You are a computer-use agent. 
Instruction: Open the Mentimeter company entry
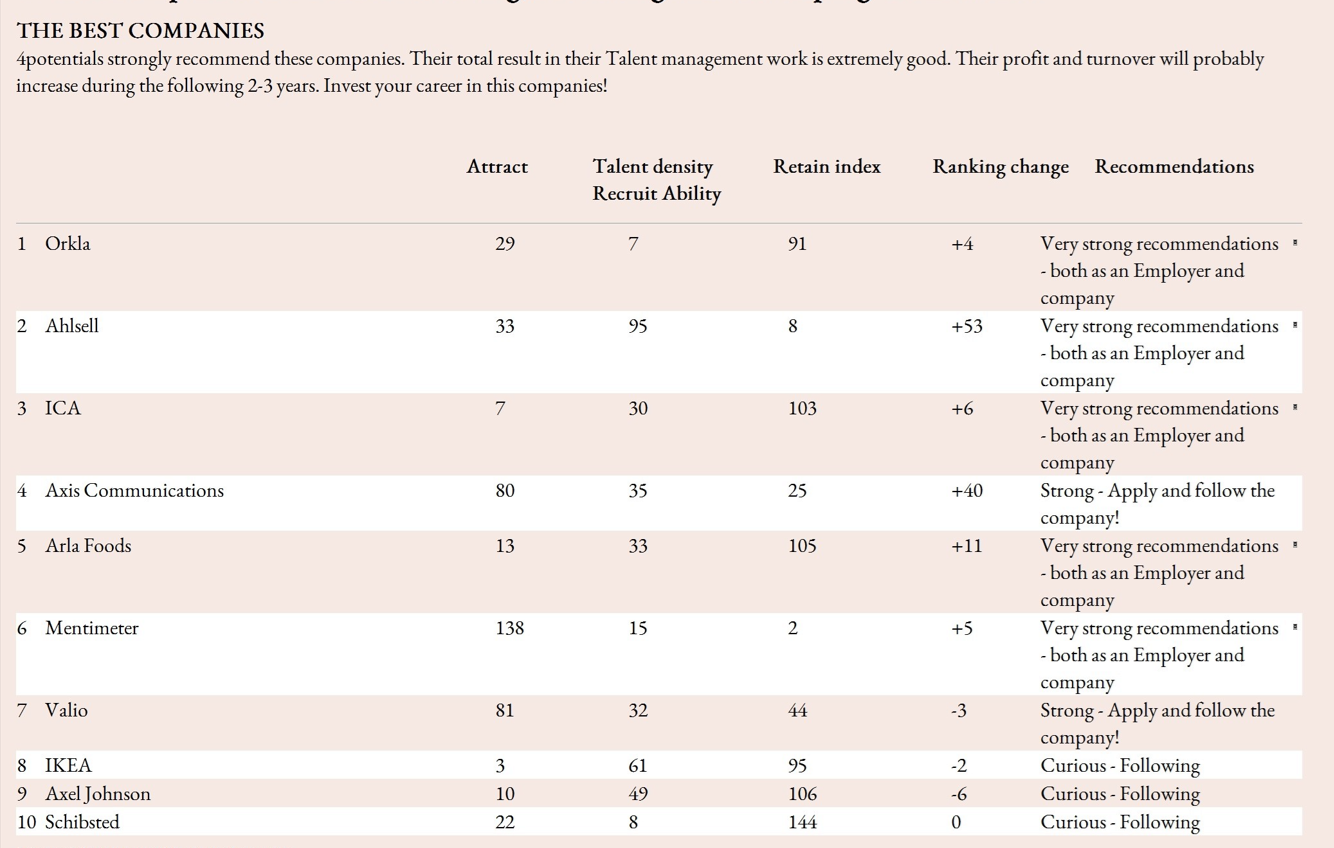click(x=91, y=629)
